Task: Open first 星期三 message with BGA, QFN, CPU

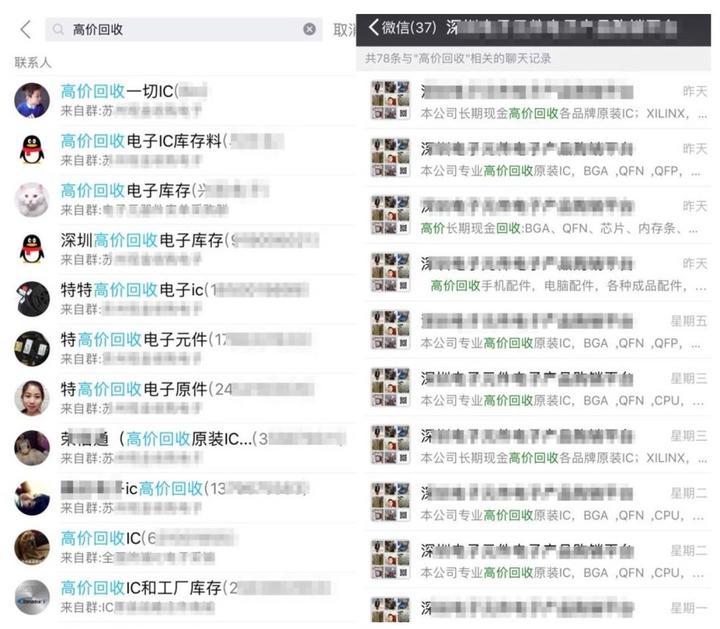Action: coord(538,388)
